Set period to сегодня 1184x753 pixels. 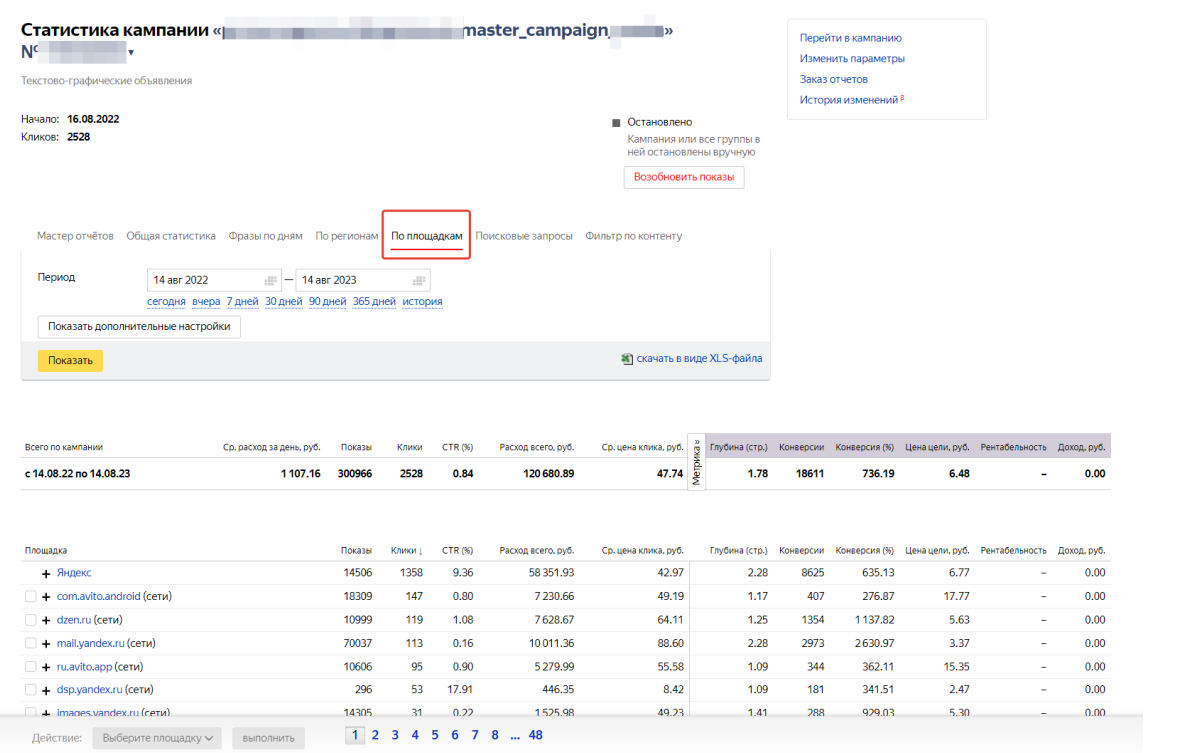pos(166,301)
